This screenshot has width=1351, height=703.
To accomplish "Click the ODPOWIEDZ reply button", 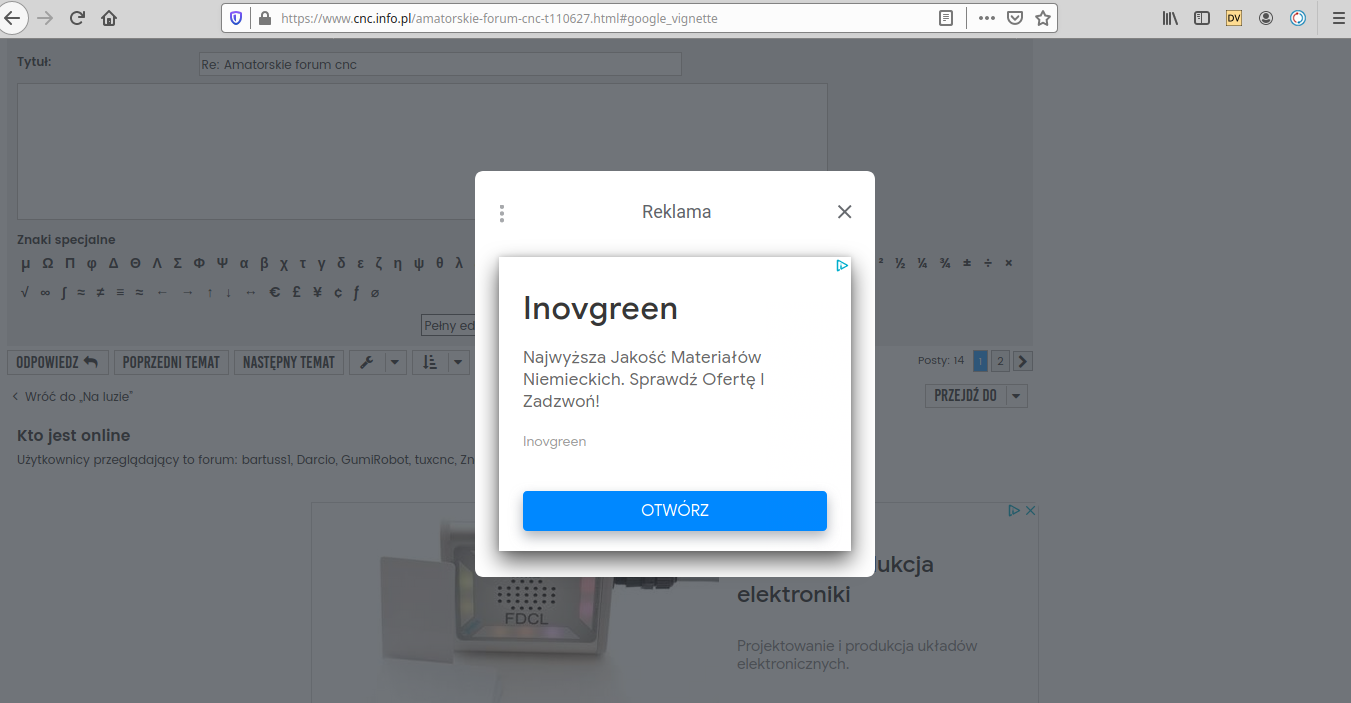I will pyautogui.click(x=57, y=362).
